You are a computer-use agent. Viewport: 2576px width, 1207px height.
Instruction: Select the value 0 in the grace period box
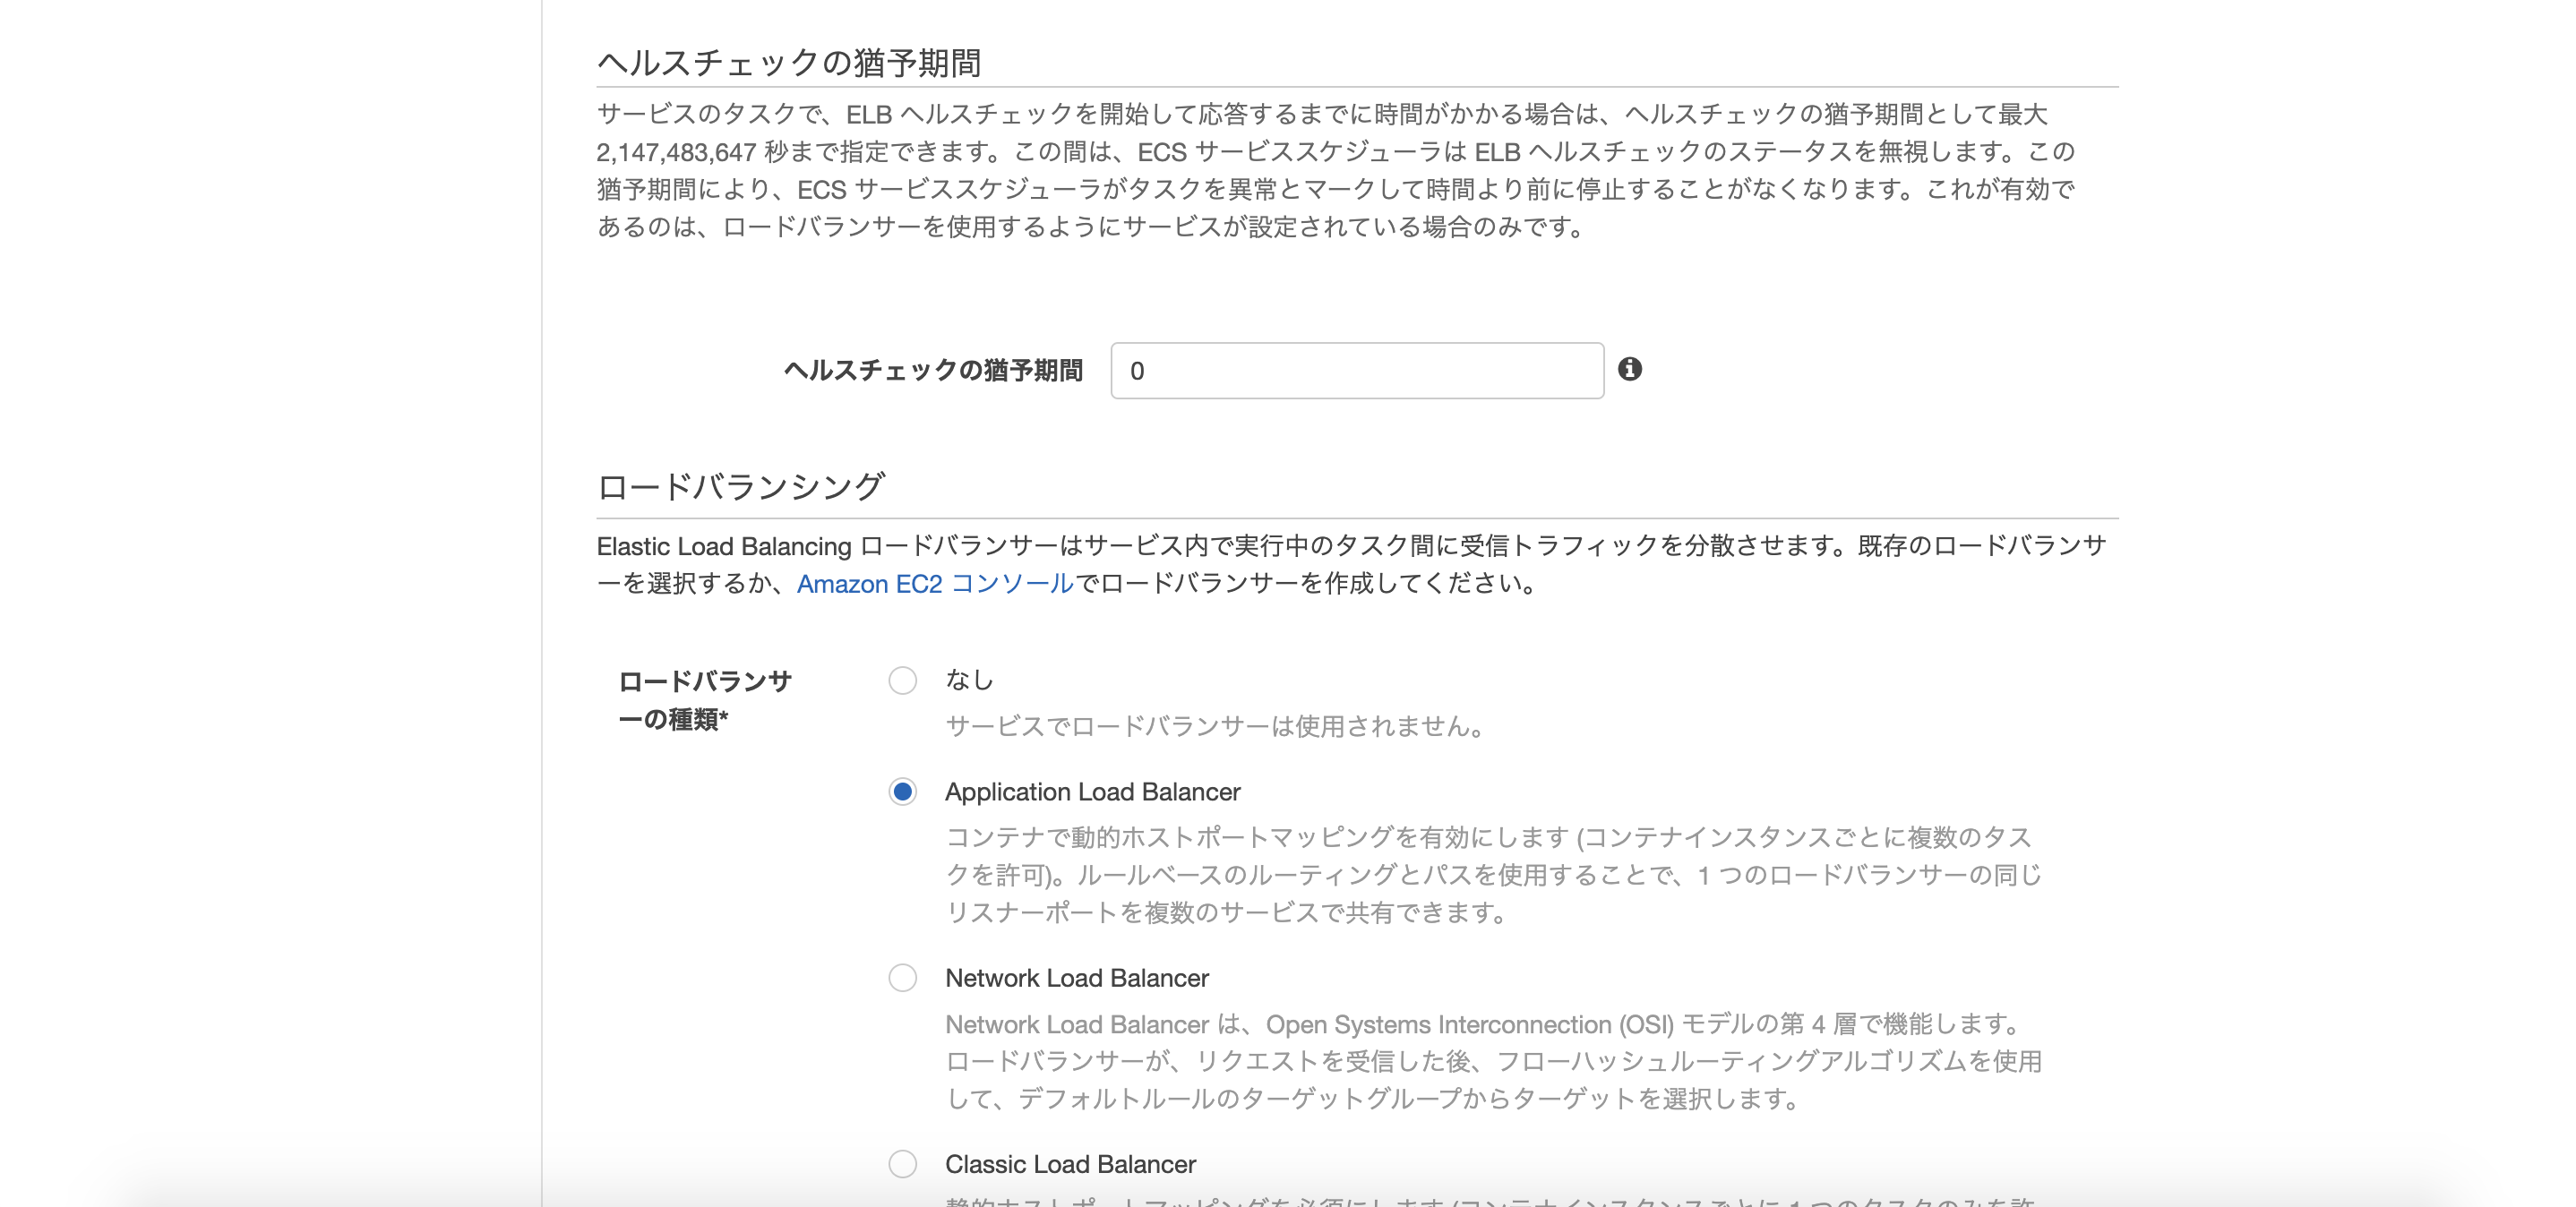[1136, 370]
